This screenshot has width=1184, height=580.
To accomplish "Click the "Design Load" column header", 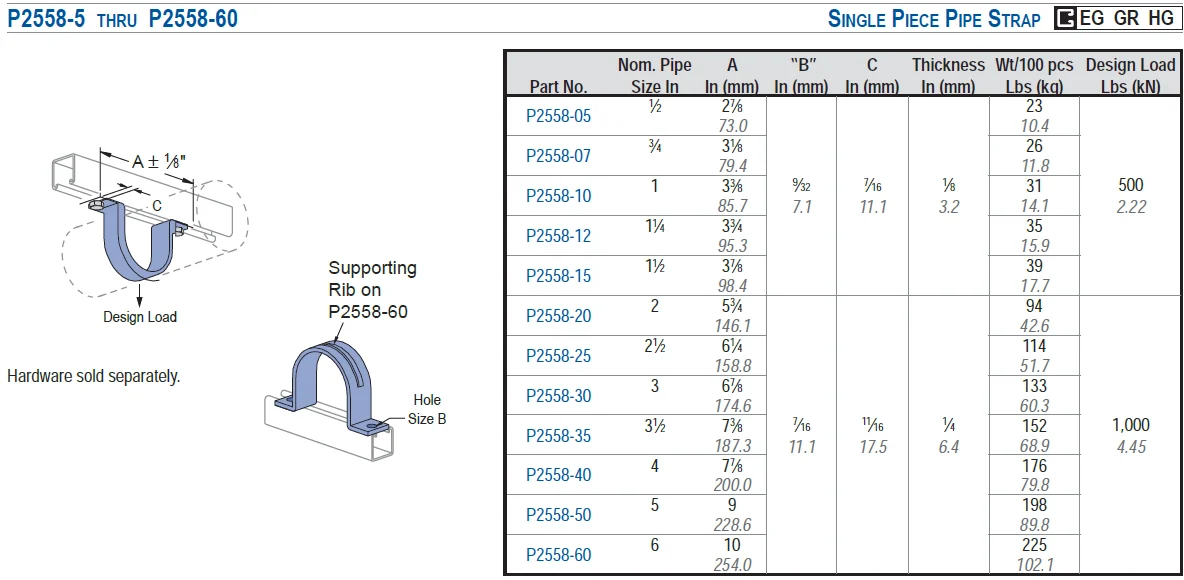I will click(1130, 76).
